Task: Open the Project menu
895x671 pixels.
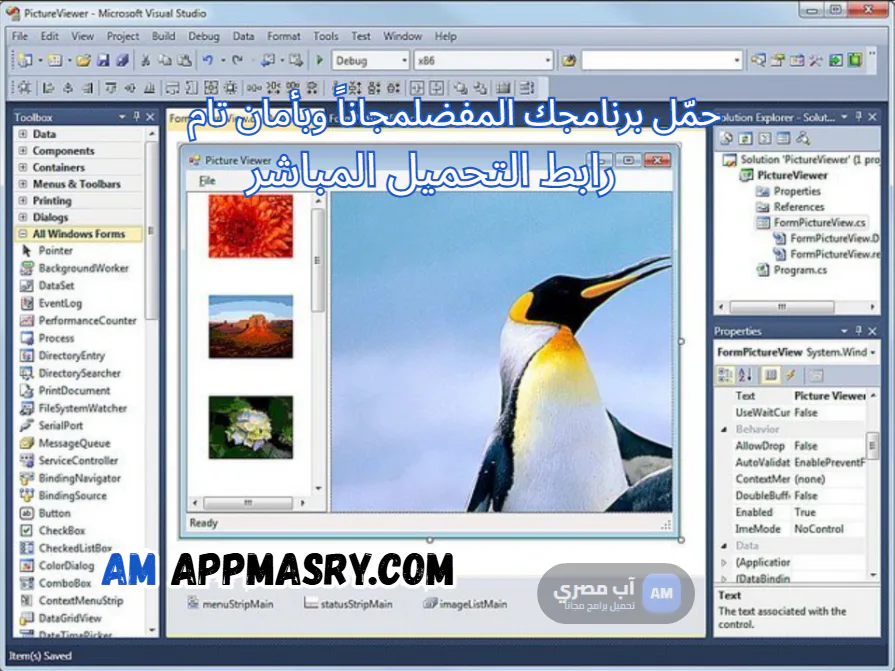Action: 123,36
